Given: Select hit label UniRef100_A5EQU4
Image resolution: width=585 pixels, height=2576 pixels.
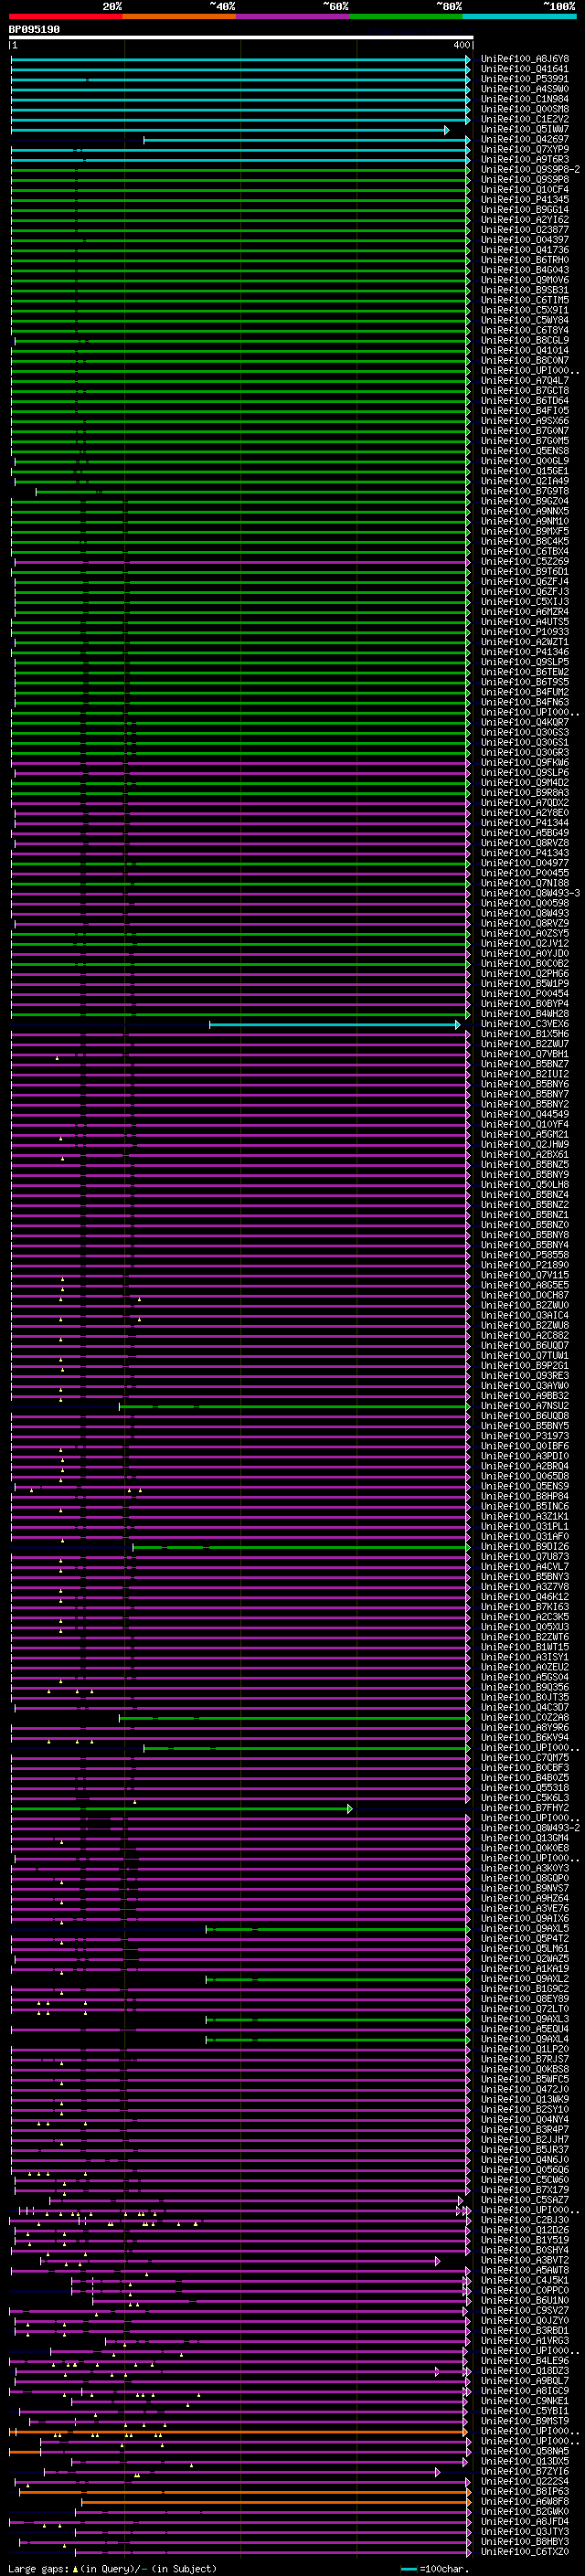Looking at the screenshot, I should click(524, 2029).
